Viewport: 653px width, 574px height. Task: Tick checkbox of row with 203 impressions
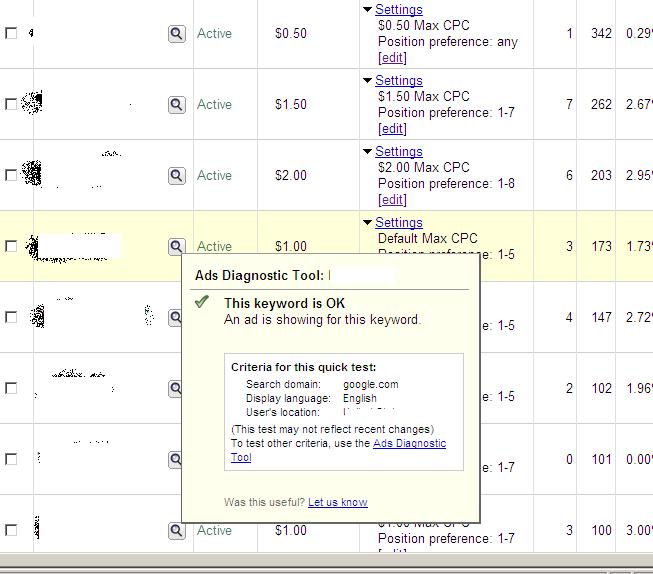coord(11,175)
